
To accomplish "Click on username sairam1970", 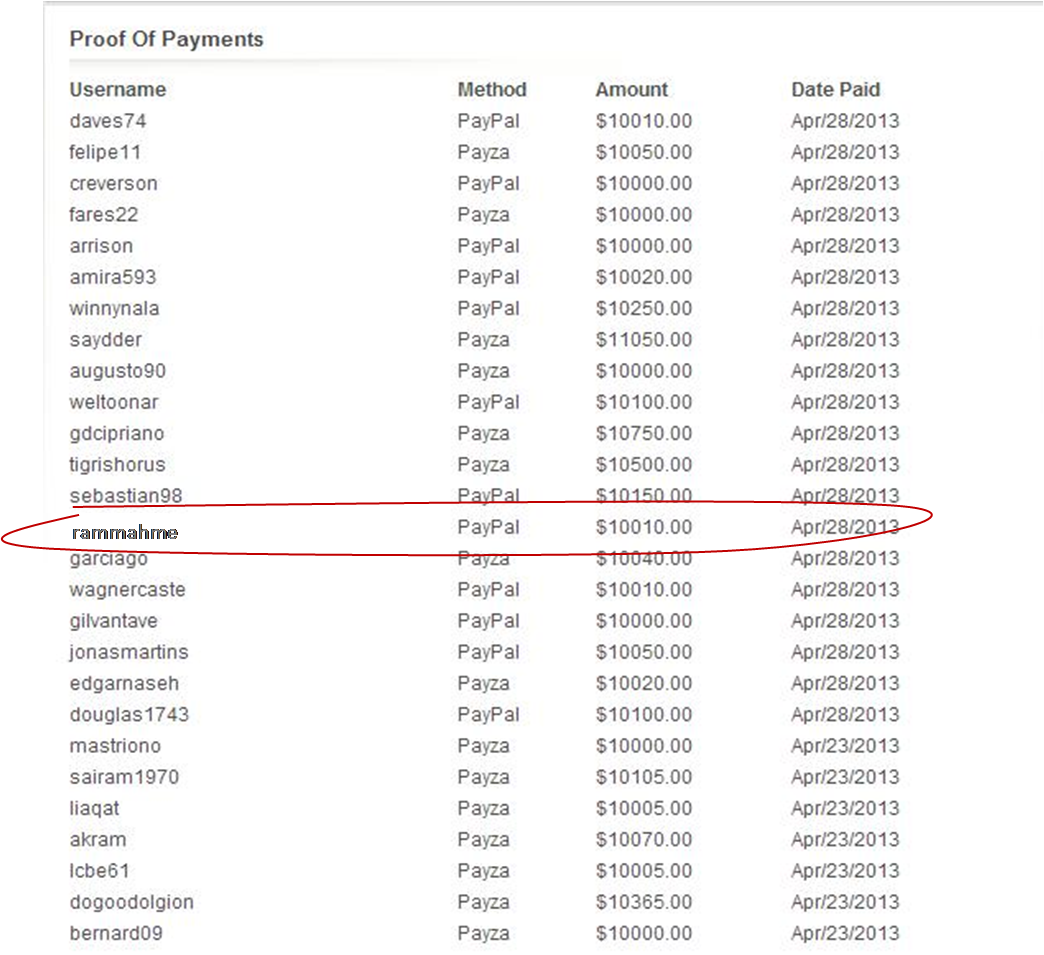I will tap(124, 777).
